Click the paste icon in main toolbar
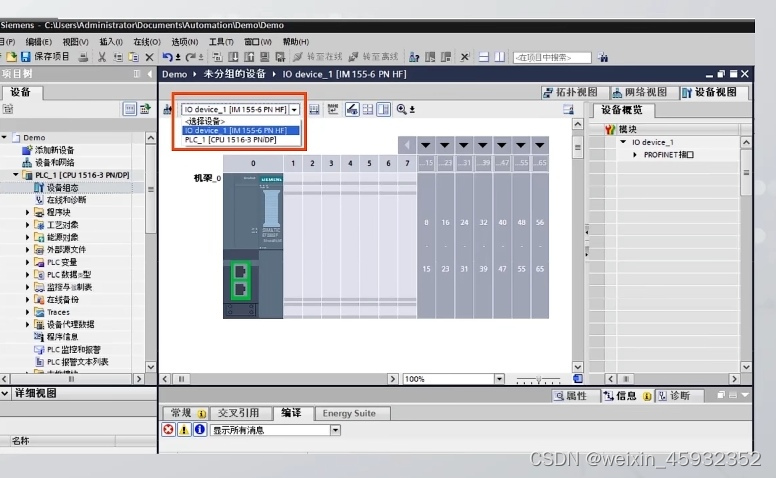 click(134, 57)
